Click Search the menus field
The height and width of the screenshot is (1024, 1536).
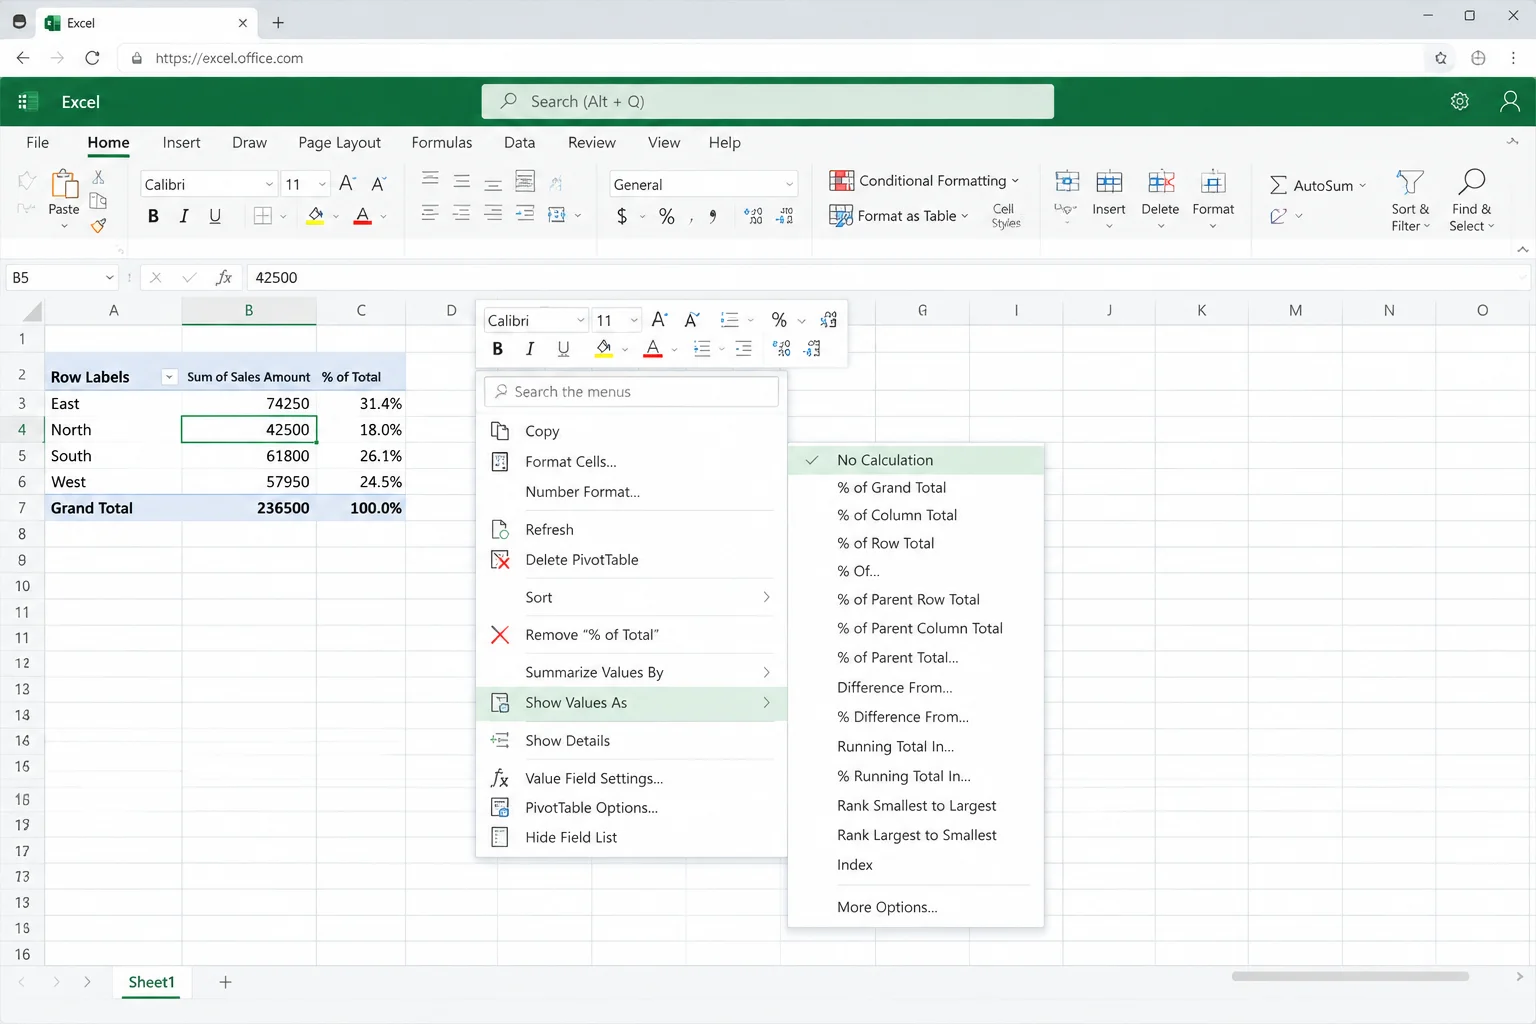(631, 392)
